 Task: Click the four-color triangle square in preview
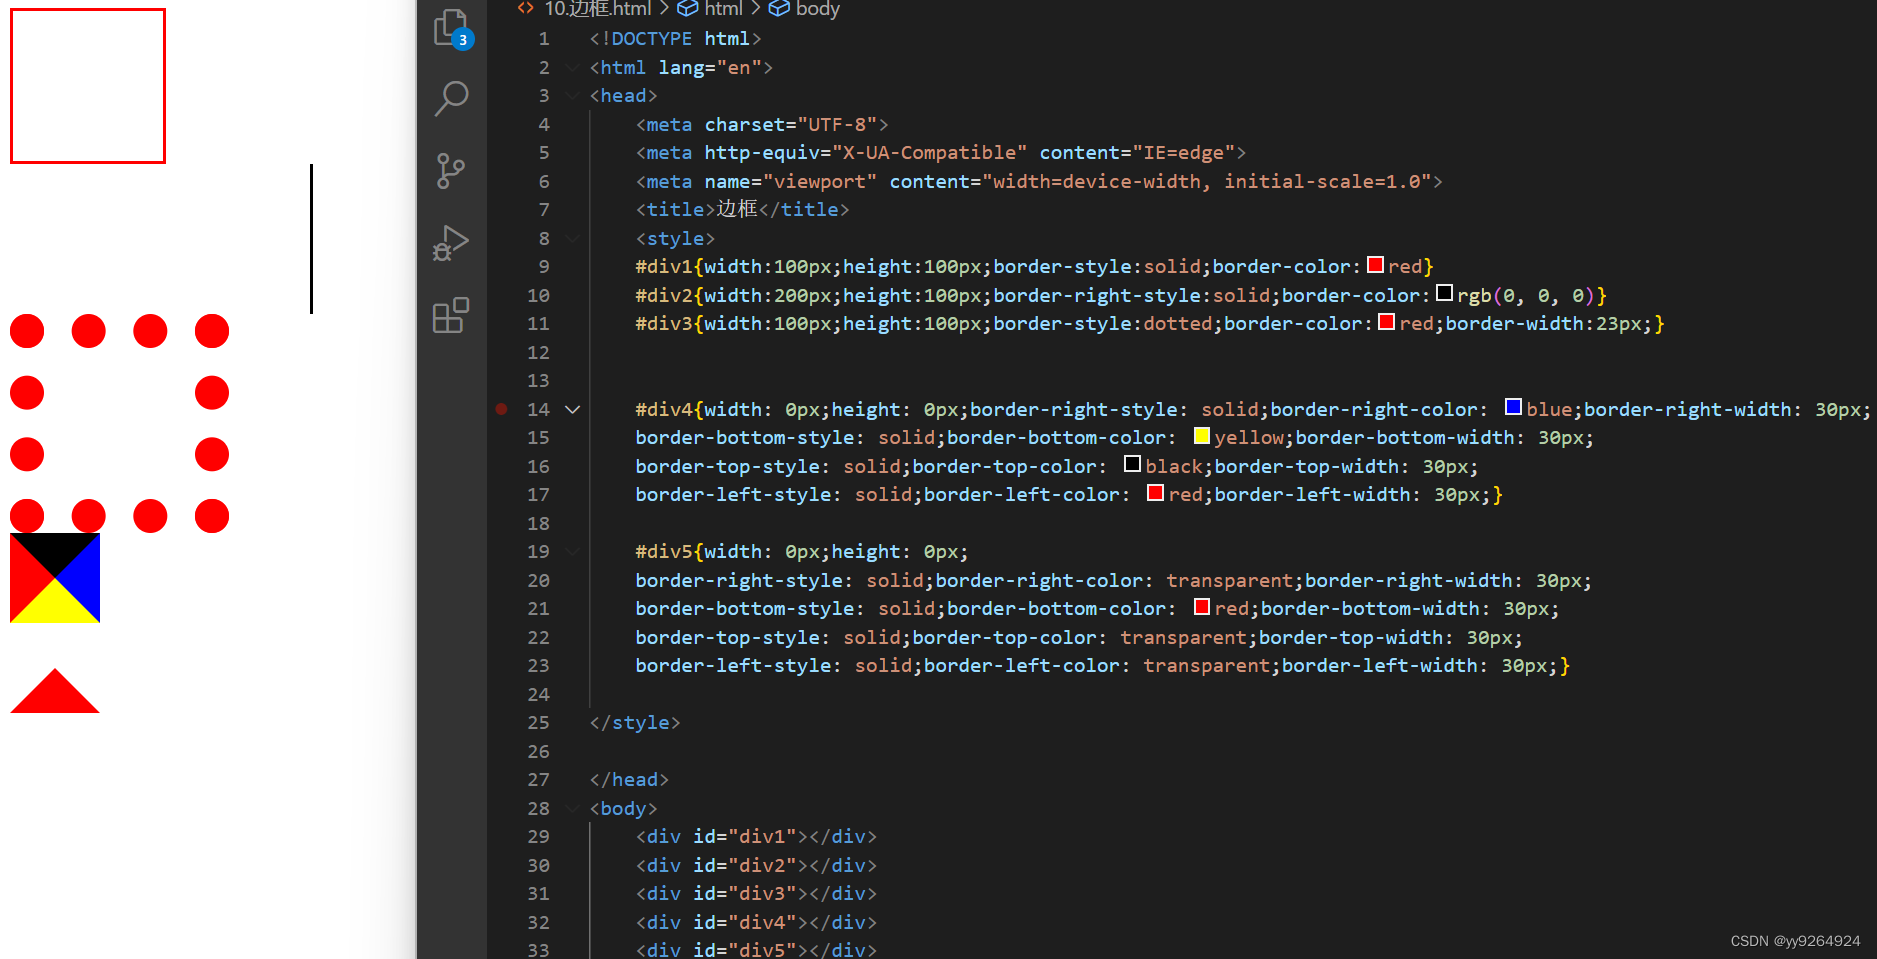tap(55, 578)
